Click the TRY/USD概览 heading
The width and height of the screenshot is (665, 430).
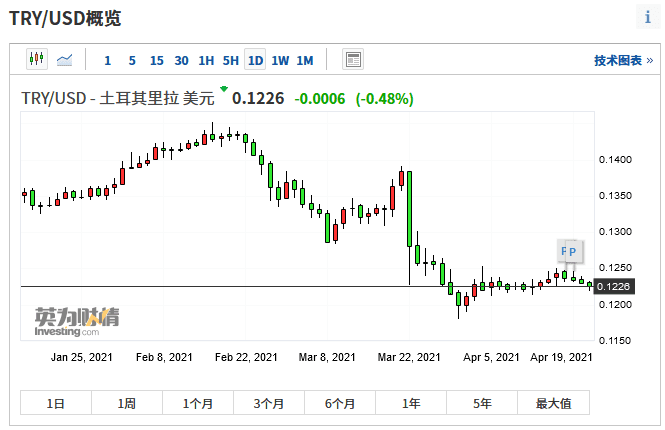point(66,18)
